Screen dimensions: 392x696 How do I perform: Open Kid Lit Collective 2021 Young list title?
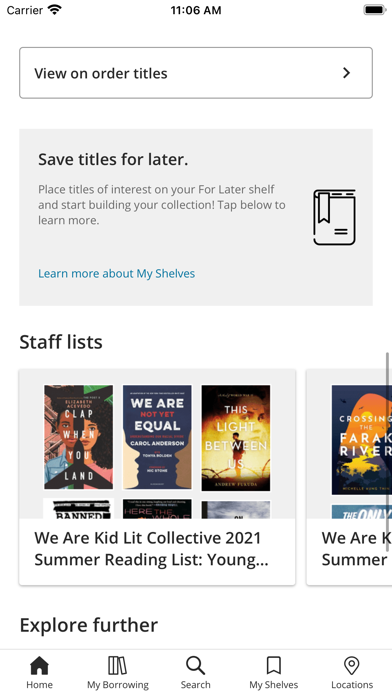pyautogui.click(x=151, y=549)
